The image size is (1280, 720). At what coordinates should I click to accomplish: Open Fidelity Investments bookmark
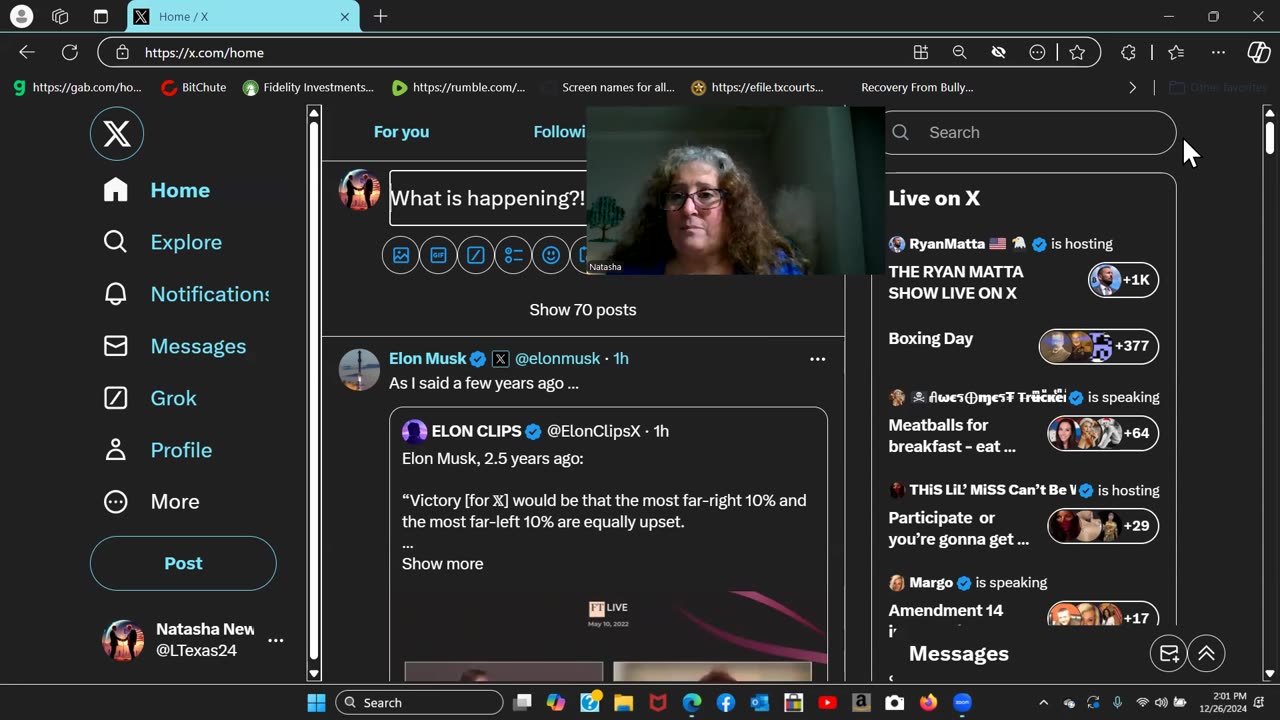308,87
